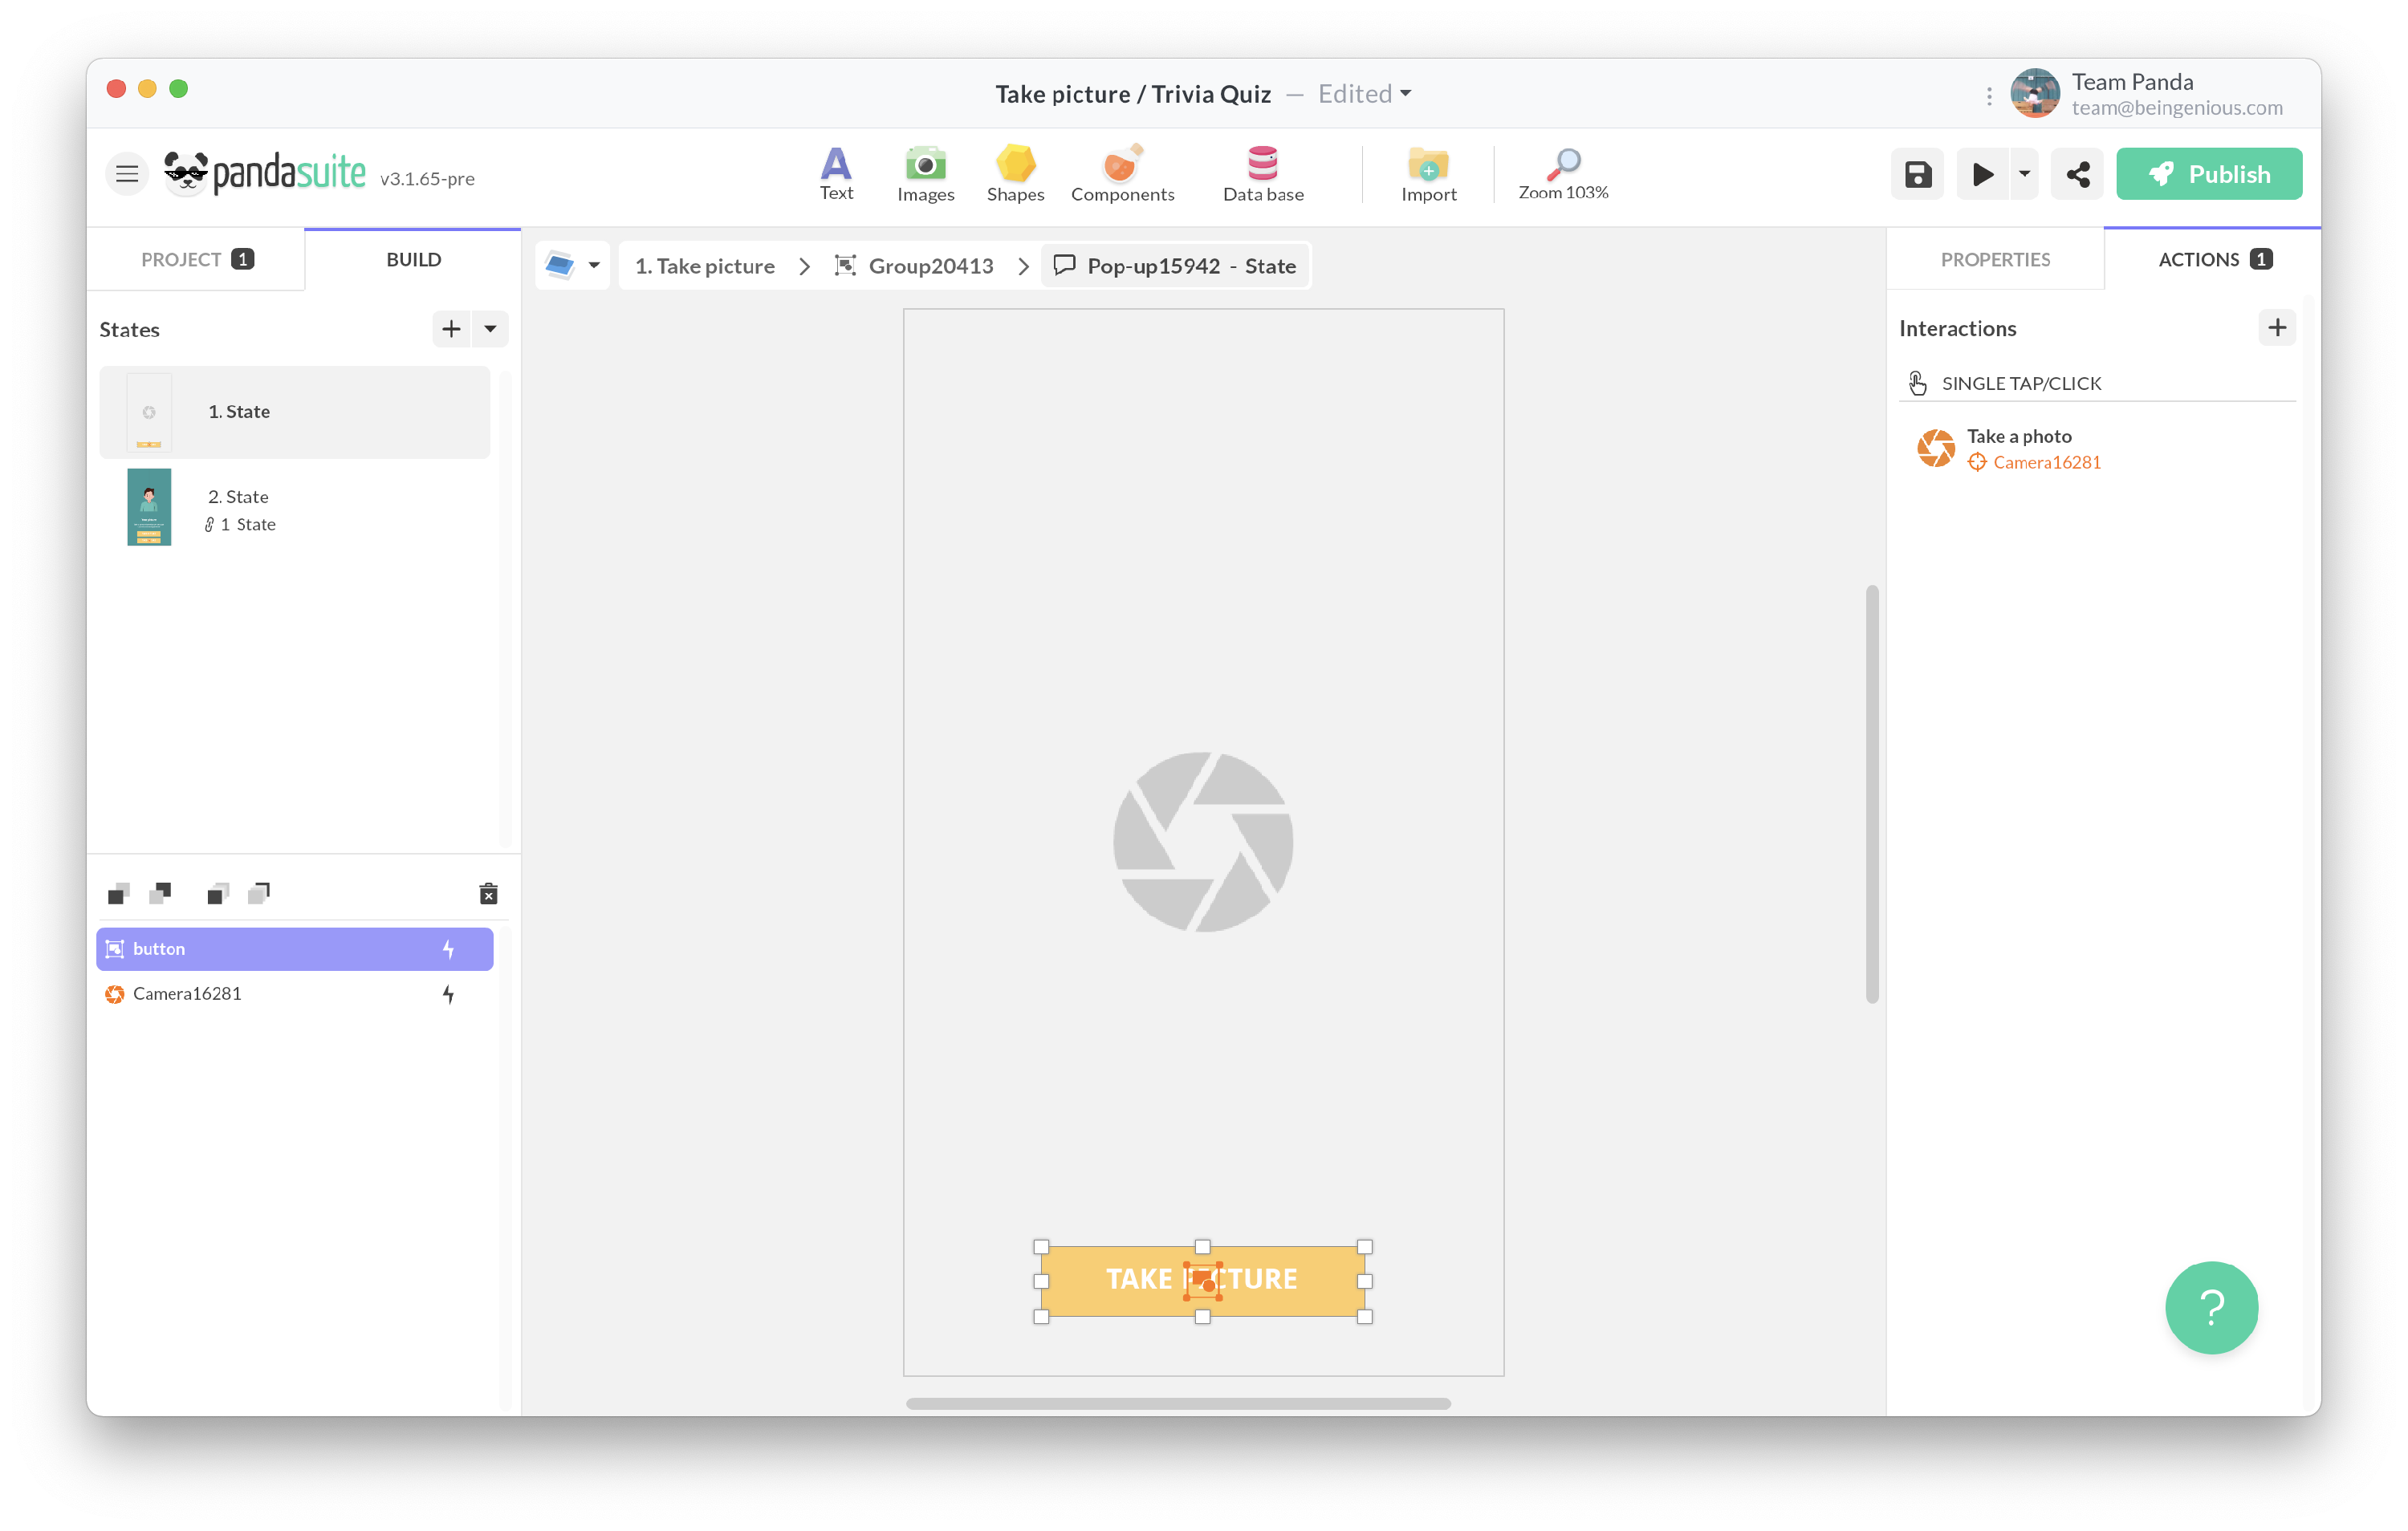2408x1531 pixels.
Task: Switch to the PROPERTIES tab
Action: click(x=1995, y=260)
